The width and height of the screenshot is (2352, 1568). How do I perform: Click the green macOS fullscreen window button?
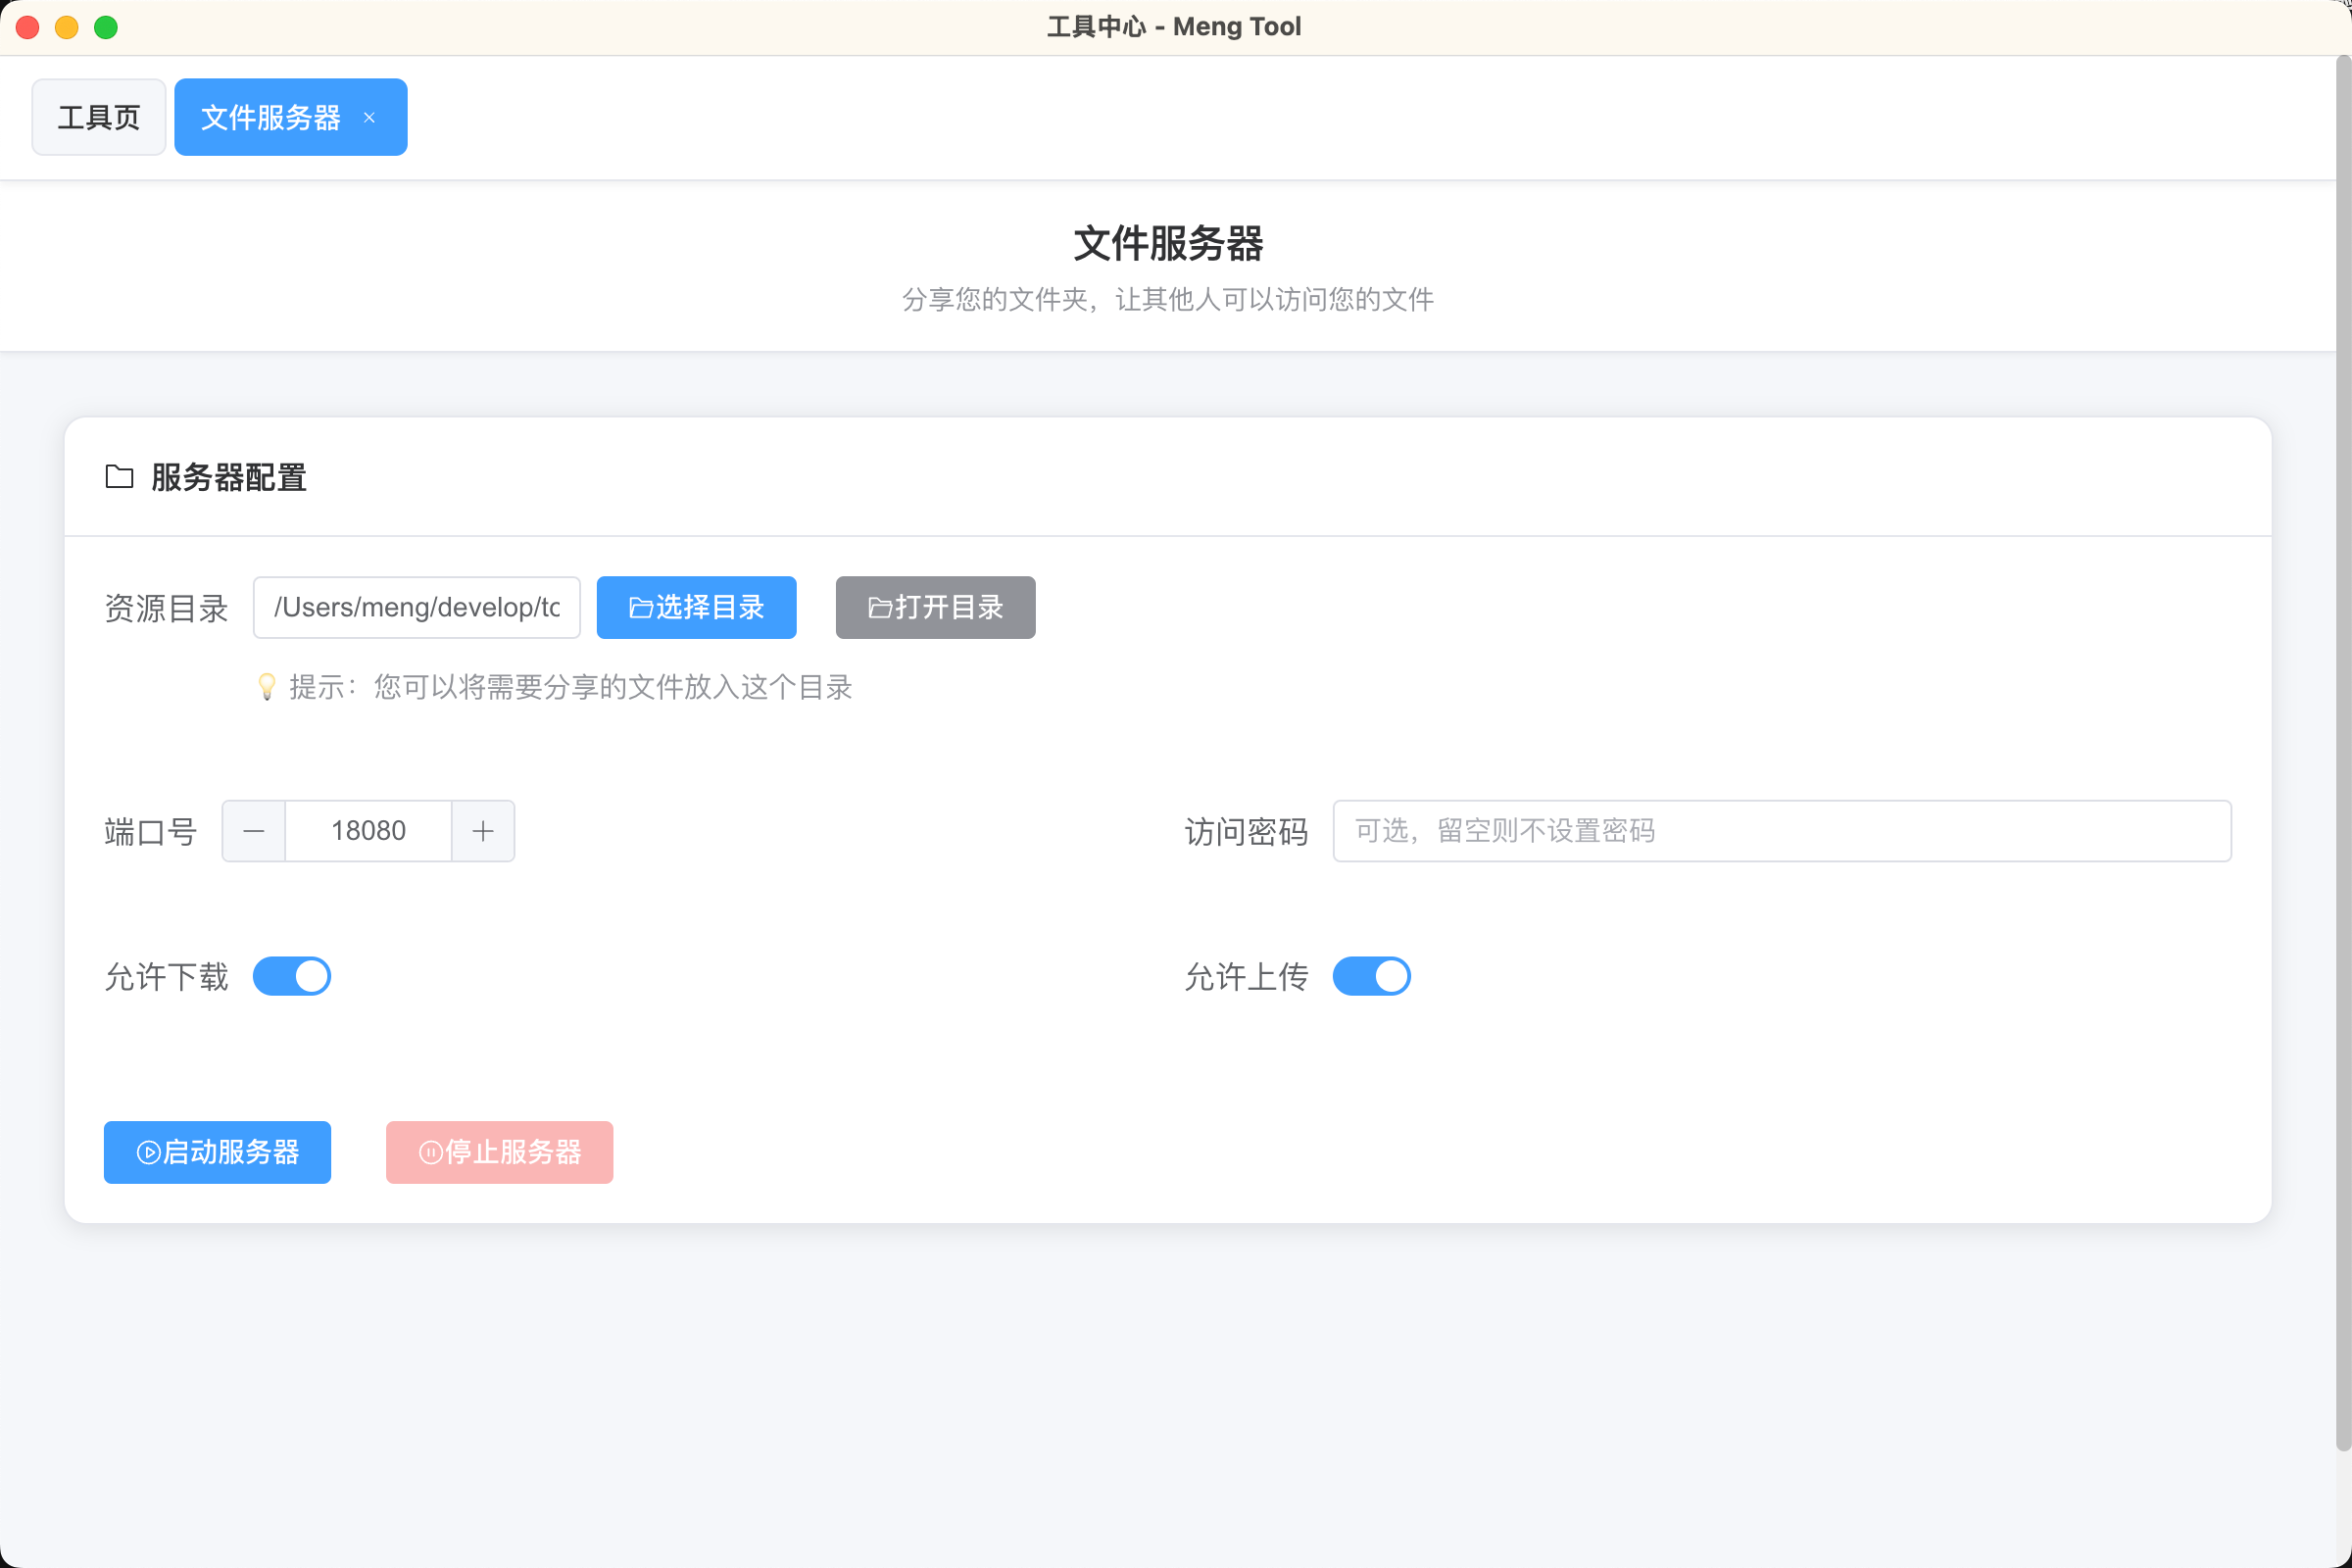pyautogui.click(x=106, y=27)
